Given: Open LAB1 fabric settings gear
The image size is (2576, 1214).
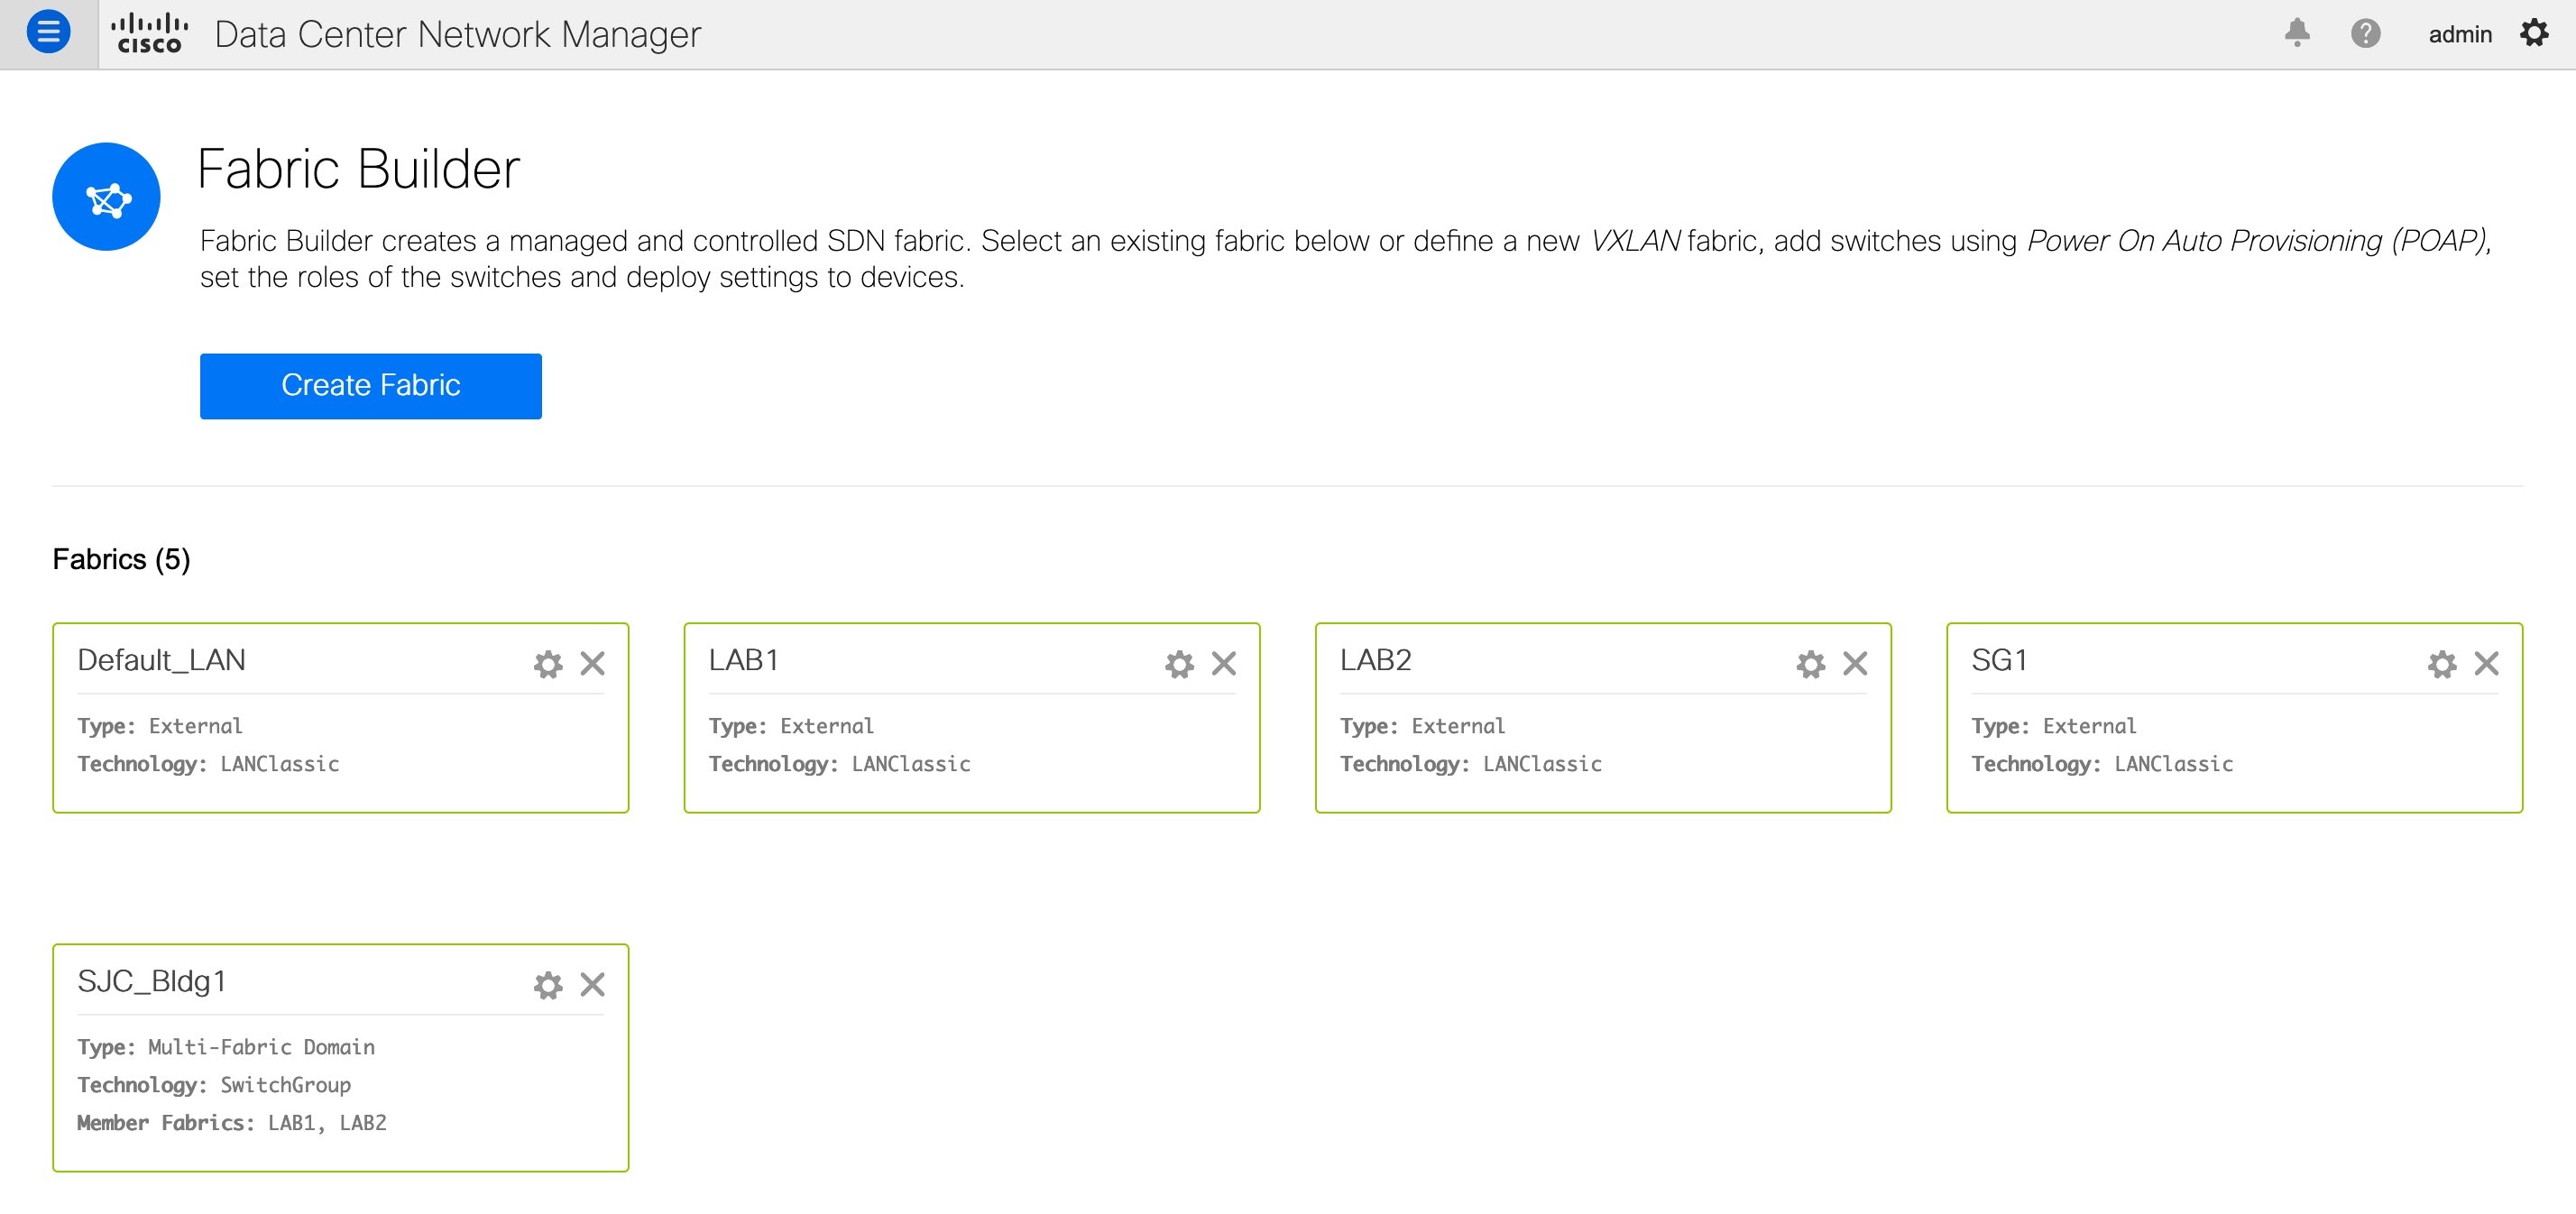Looking at the screenshot, I should point(1179,664).
